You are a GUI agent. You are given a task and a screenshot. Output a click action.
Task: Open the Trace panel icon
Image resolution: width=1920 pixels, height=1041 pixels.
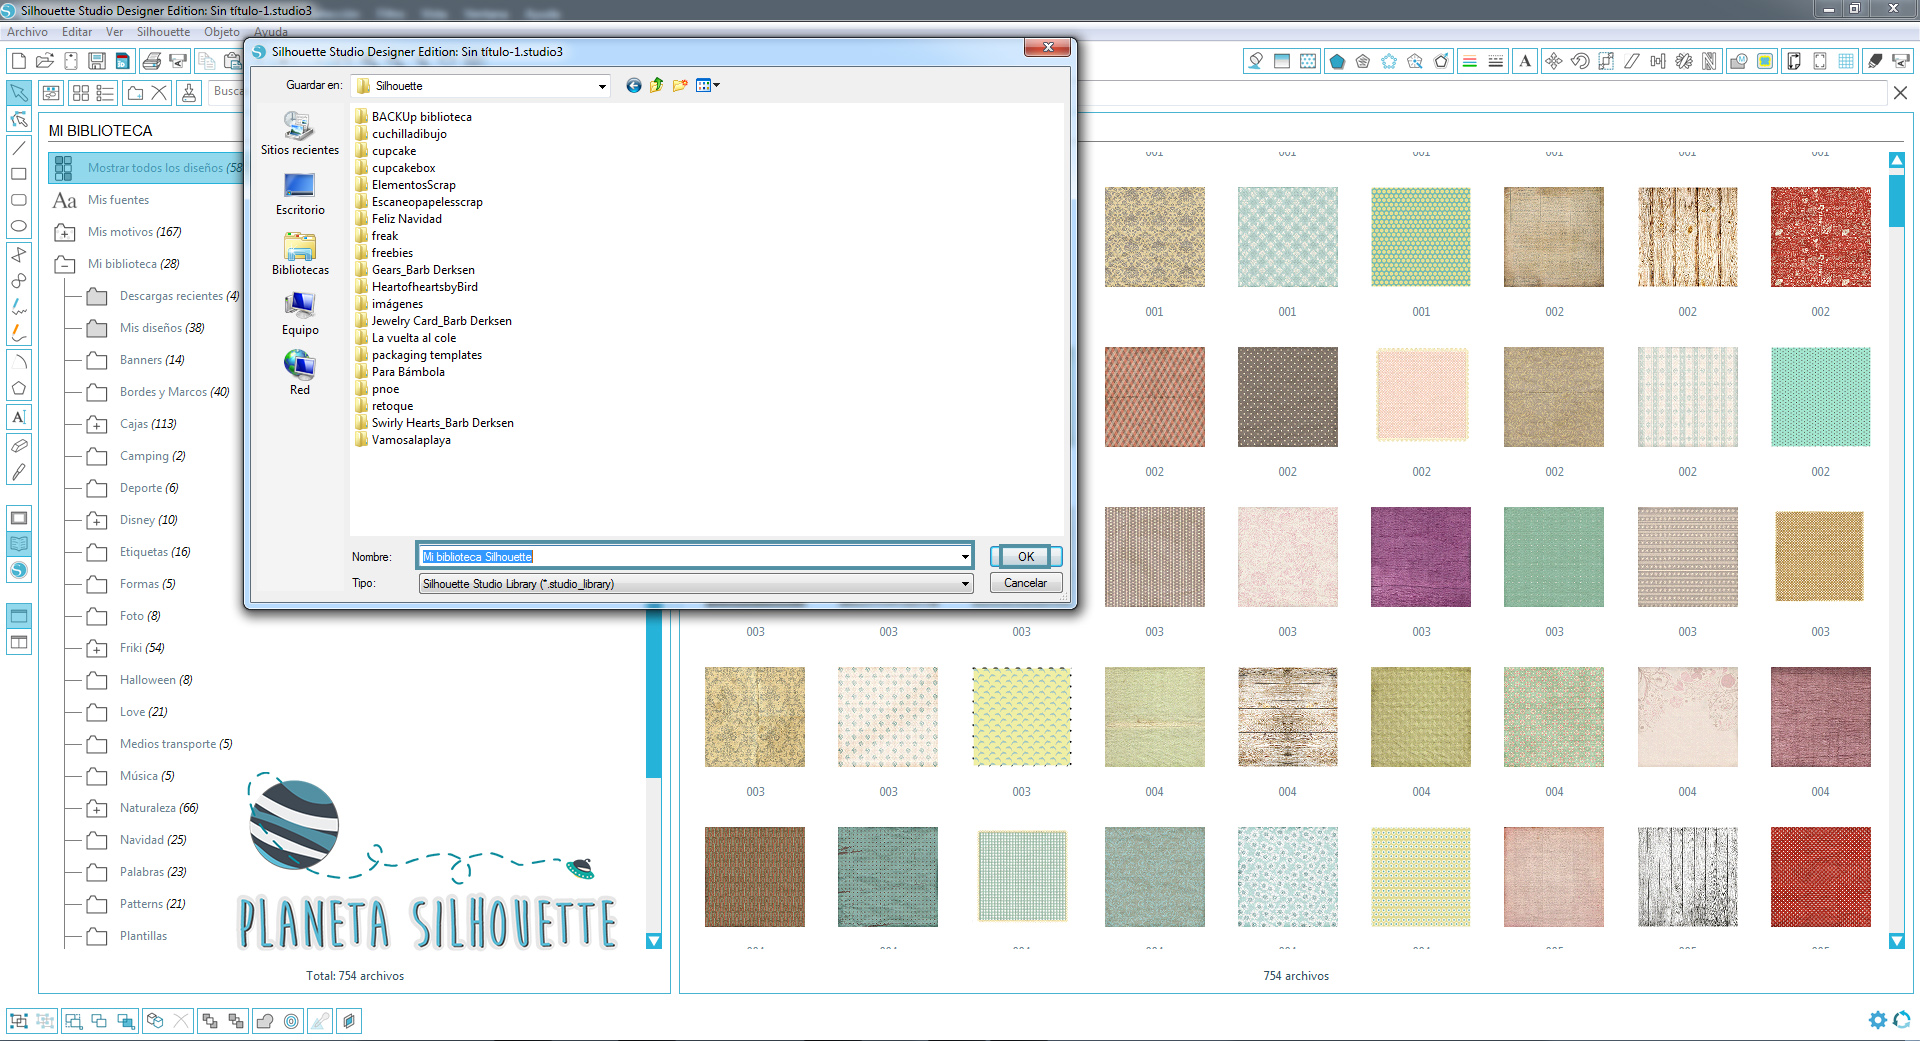1766,62
